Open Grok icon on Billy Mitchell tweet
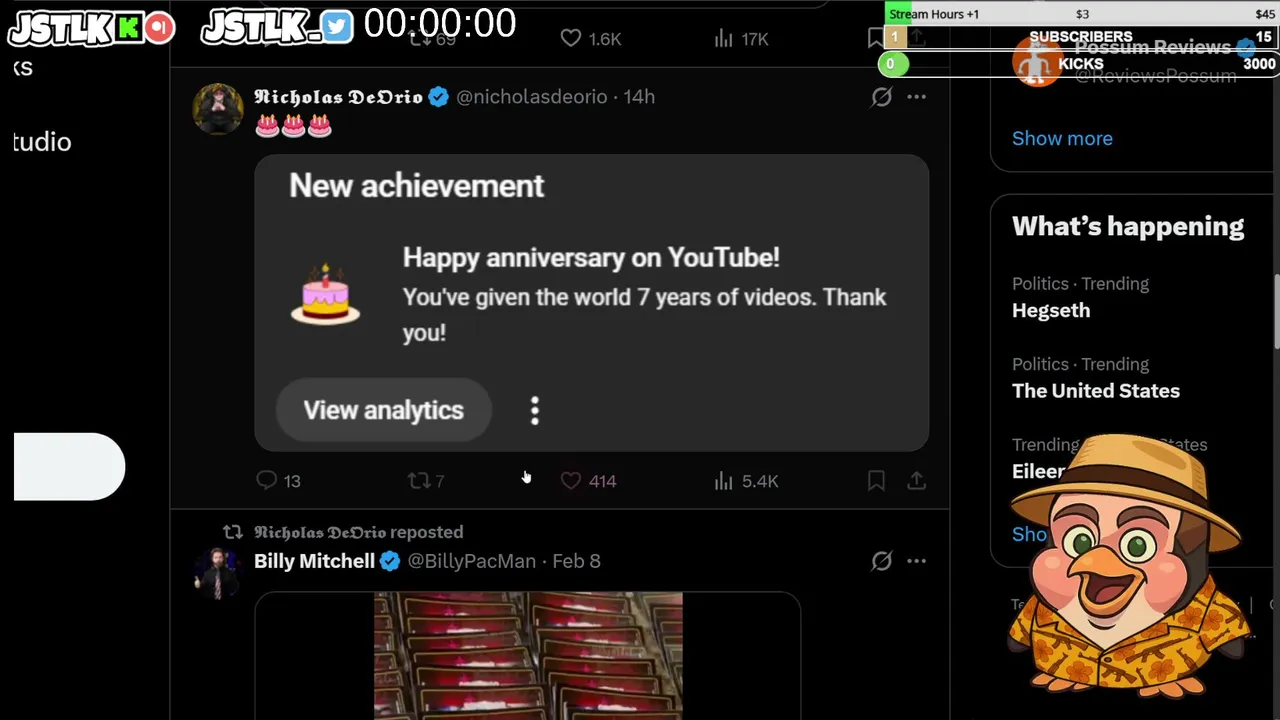 881,561
